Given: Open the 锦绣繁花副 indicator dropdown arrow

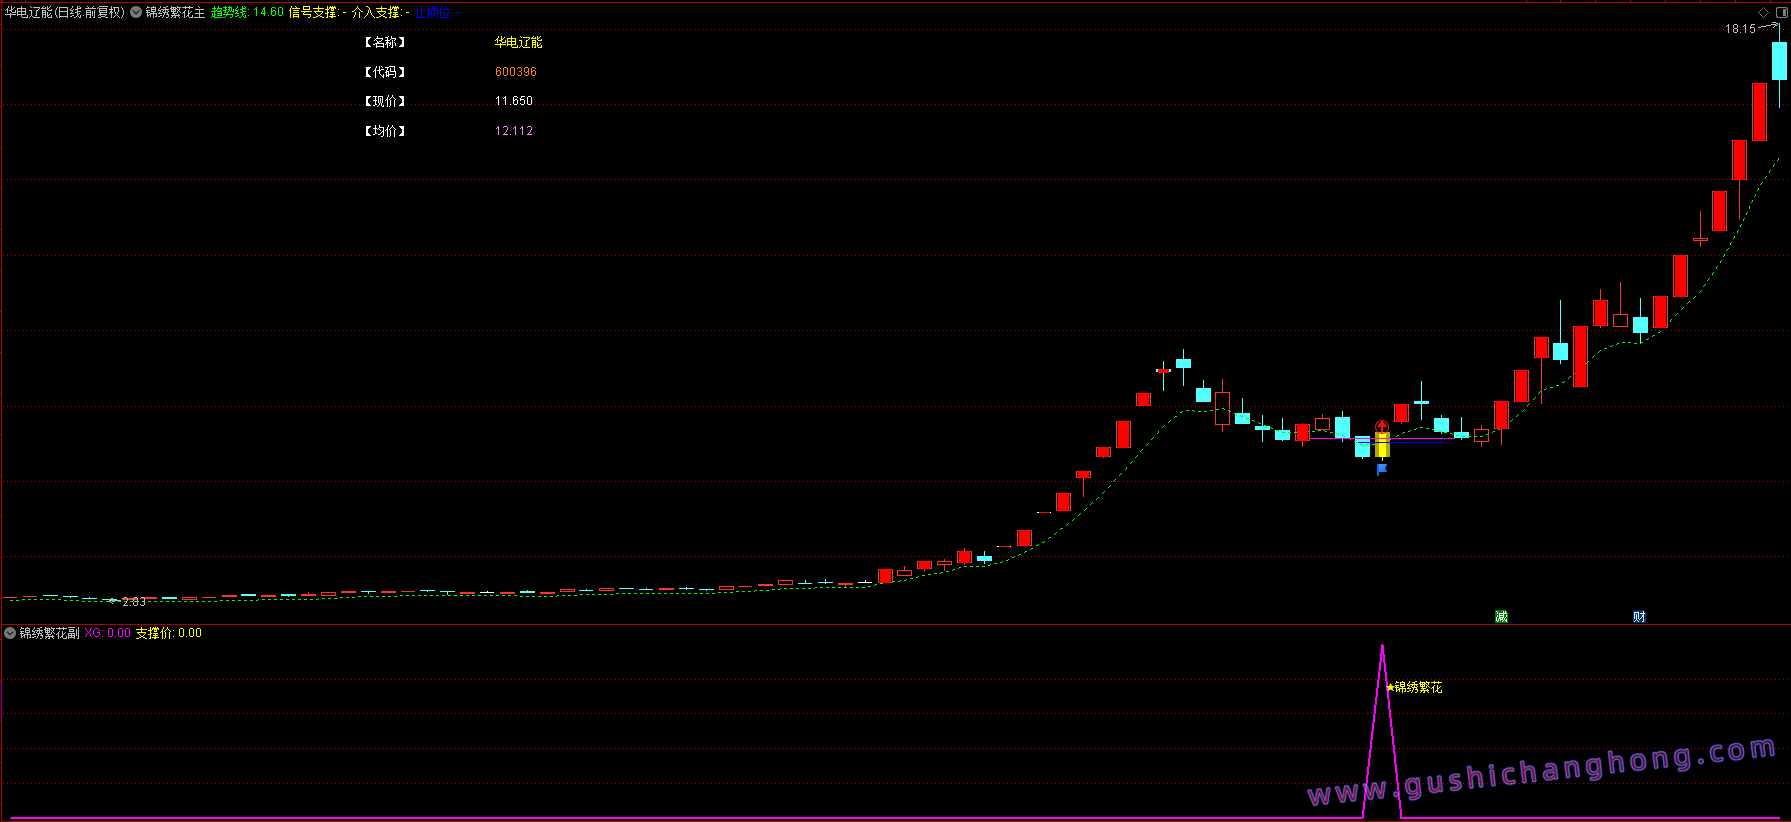Looking at the screenshot, I should [10, 633].
